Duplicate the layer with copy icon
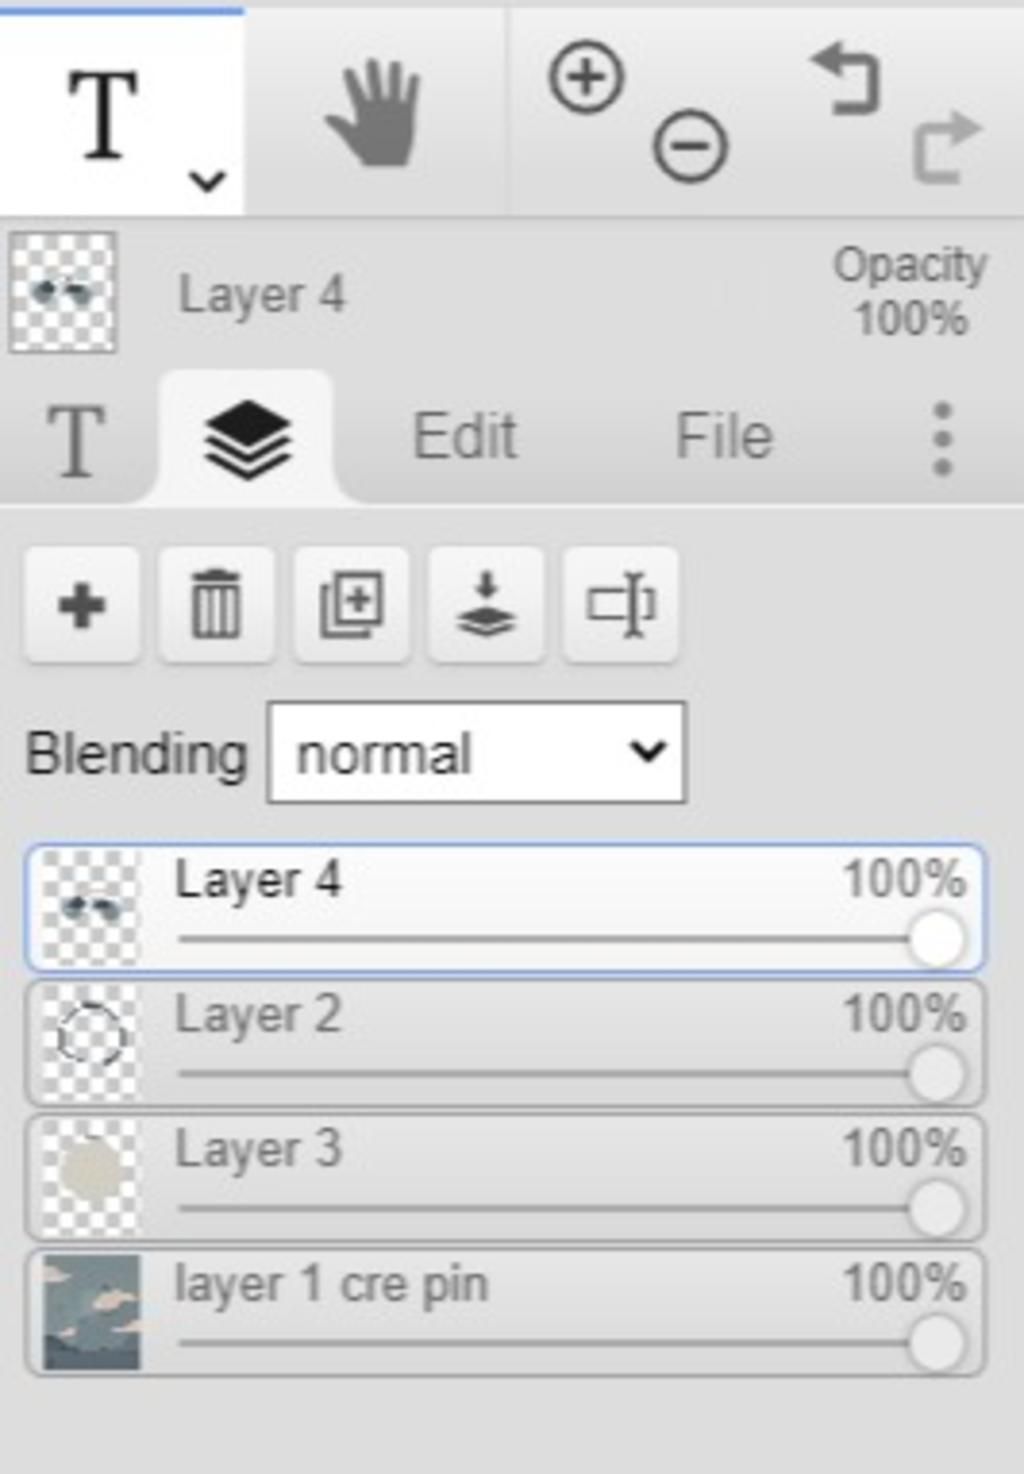Viewport: 1024px width, 1474px height. click(x=351, y=605)
